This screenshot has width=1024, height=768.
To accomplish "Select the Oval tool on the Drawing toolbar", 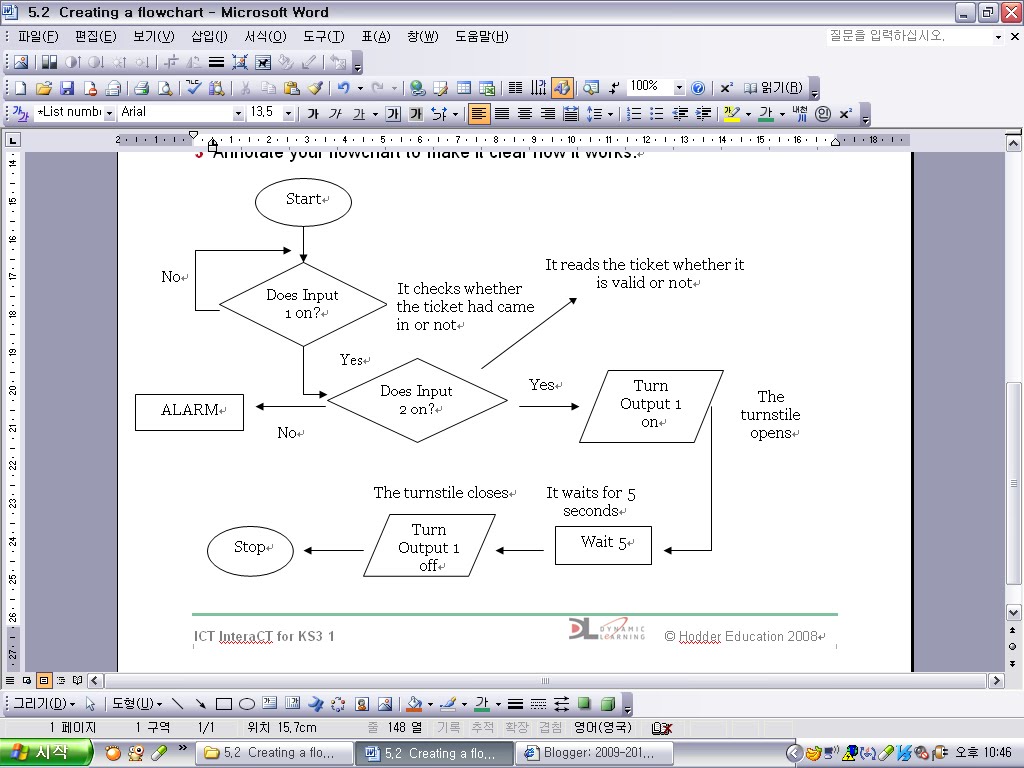I will pyautogui.click(x=247, y=703).
